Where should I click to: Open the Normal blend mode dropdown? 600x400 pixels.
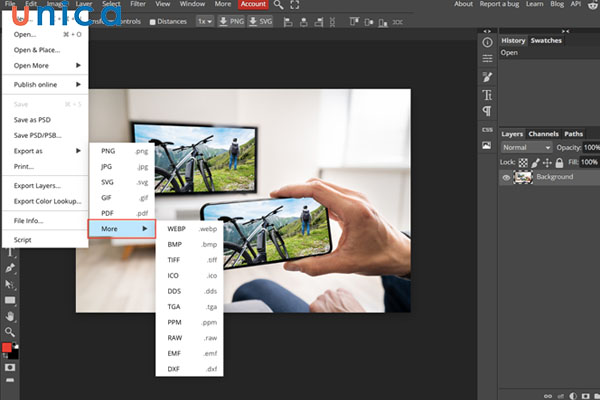(x=527, y=147)
